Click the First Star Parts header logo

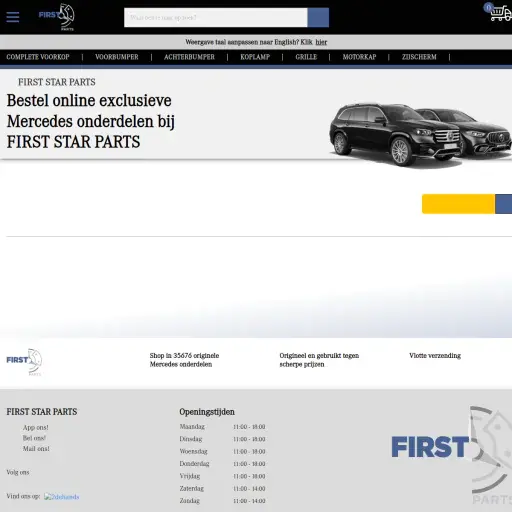[x=56, y=17]
